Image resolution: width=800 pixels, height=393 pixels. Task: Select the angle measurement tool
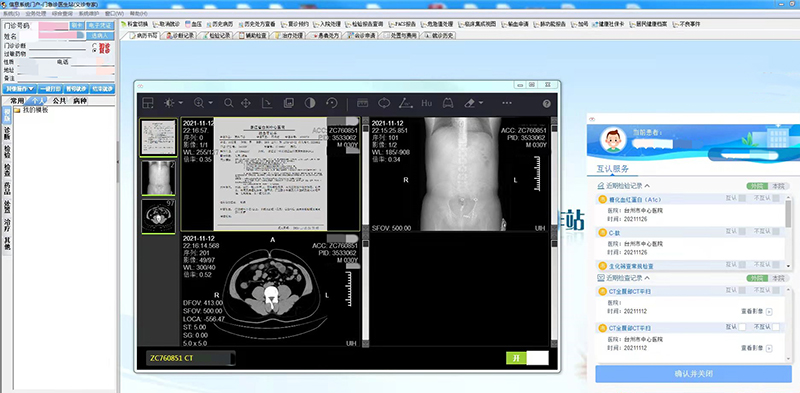click(x=406, y=103)
